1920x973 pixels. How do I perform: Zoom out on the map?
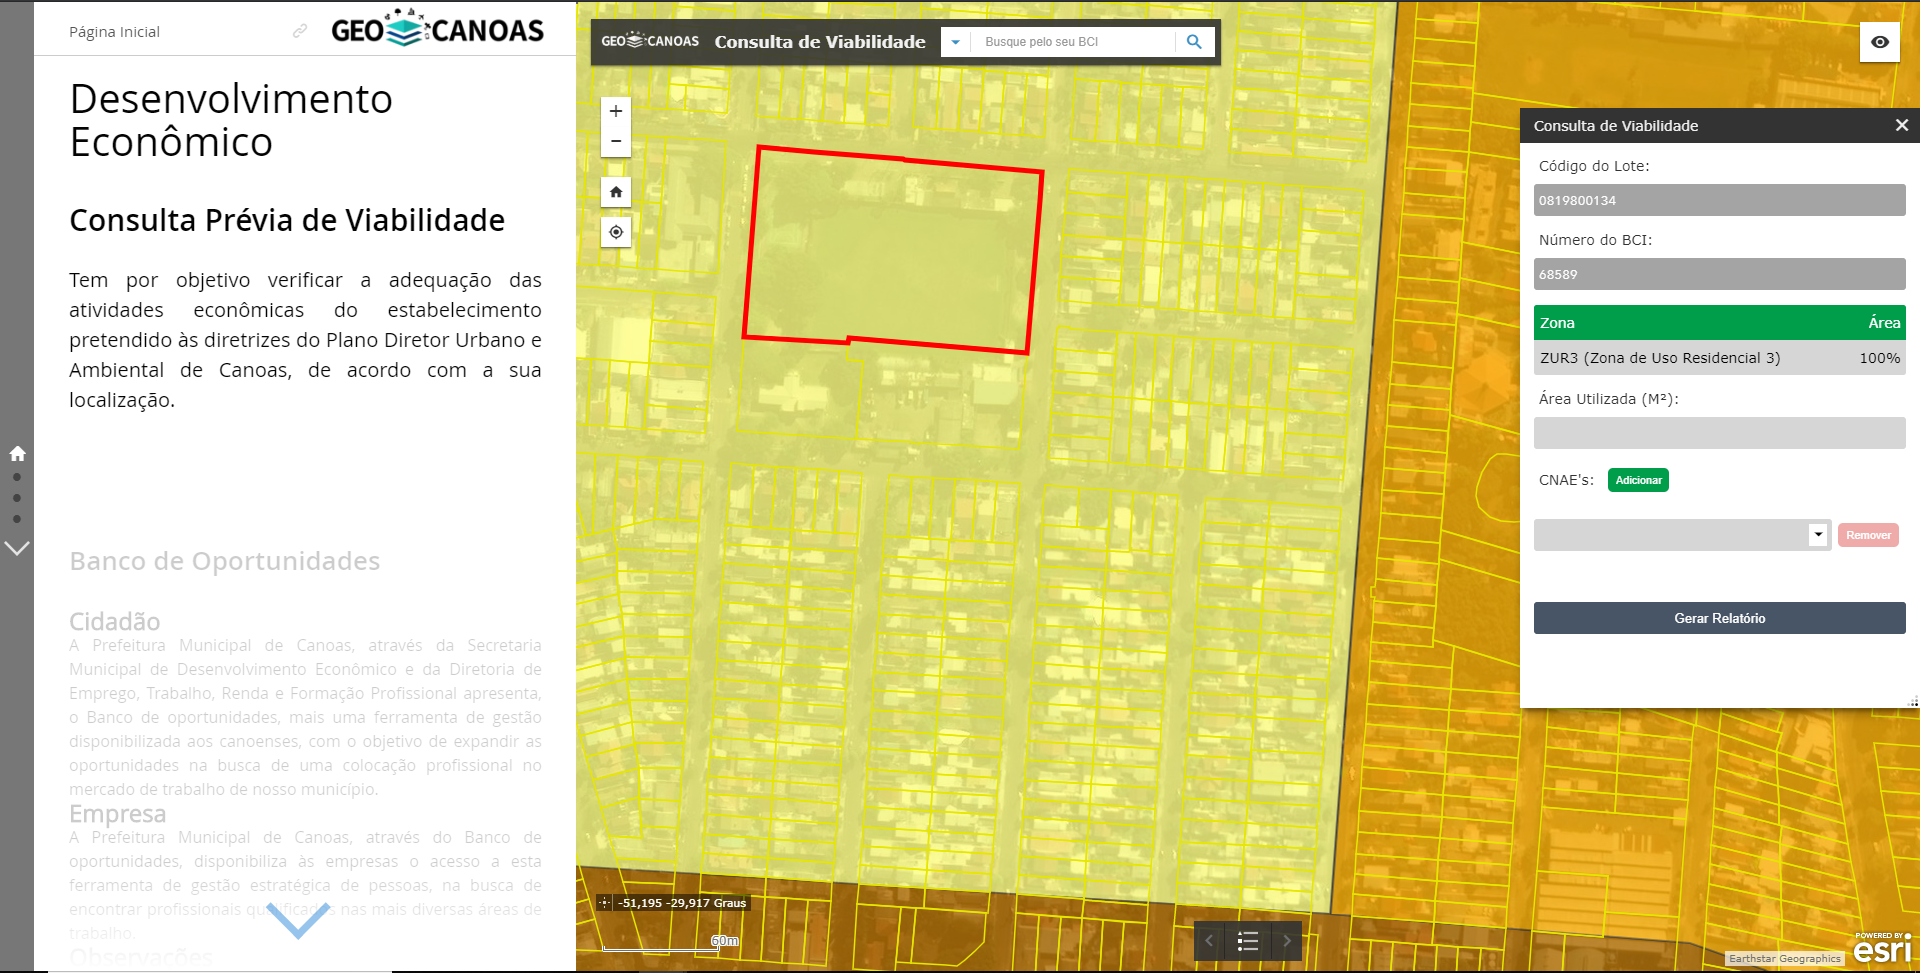click(x=616, y=142)
